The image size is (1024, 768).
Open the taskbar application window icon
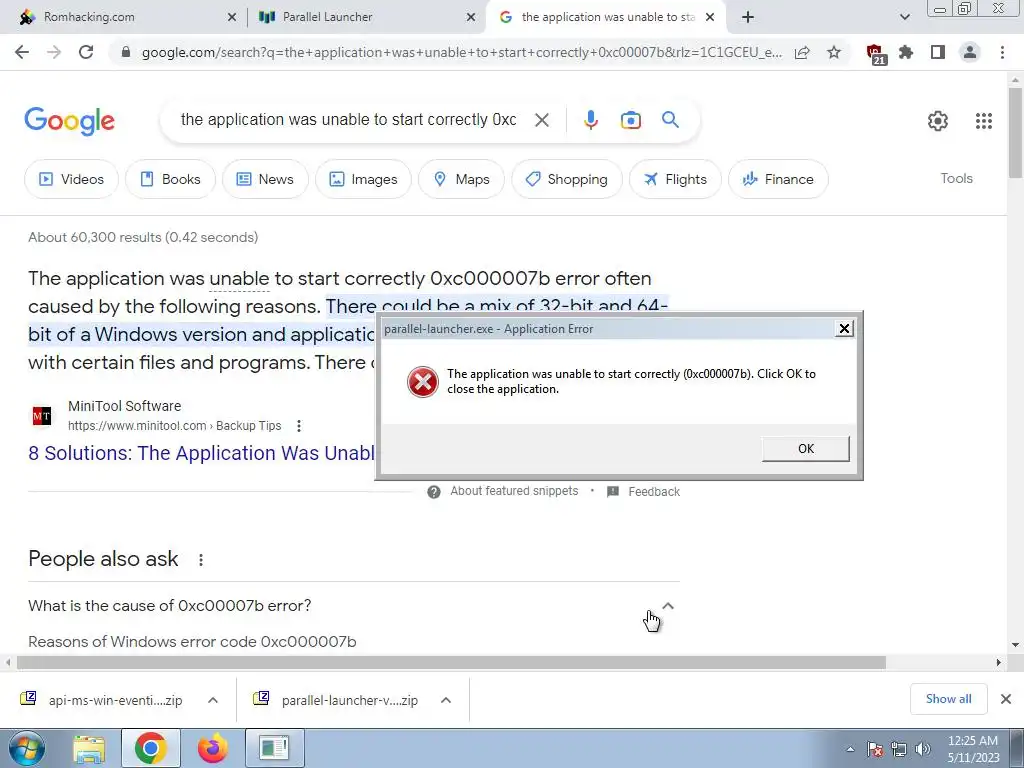coord(274,748)
